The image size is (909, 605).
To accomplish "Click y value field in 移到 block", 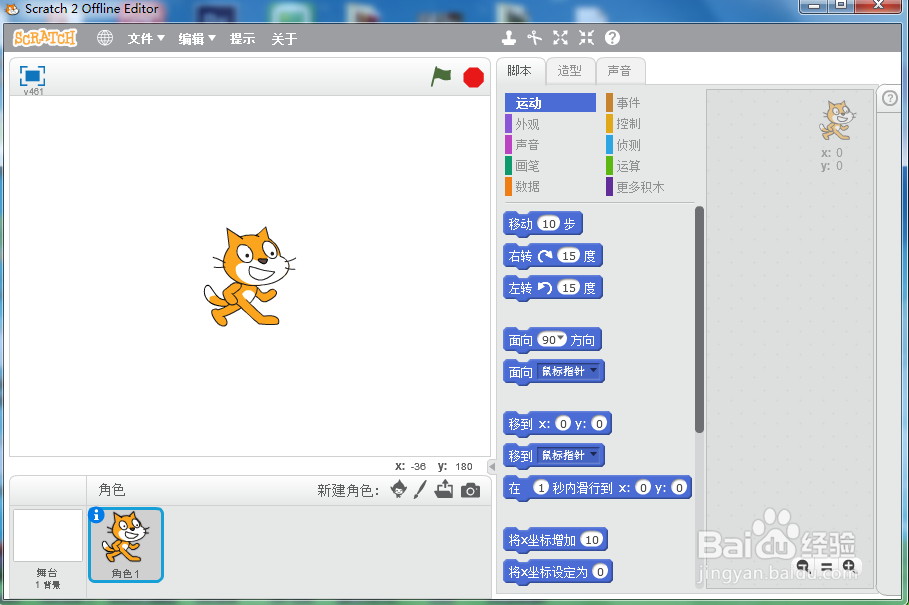I will [599, 424].
